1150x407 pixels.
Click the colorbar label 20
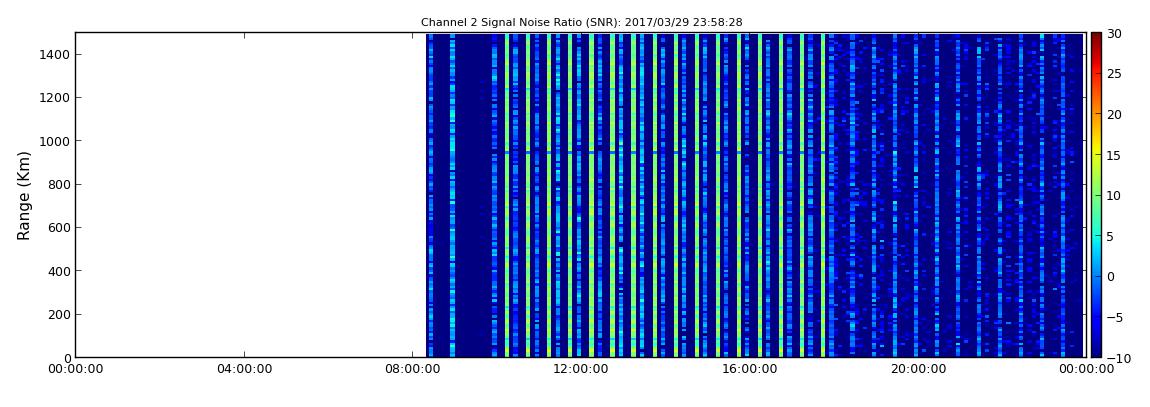(x=1115, y=114)
